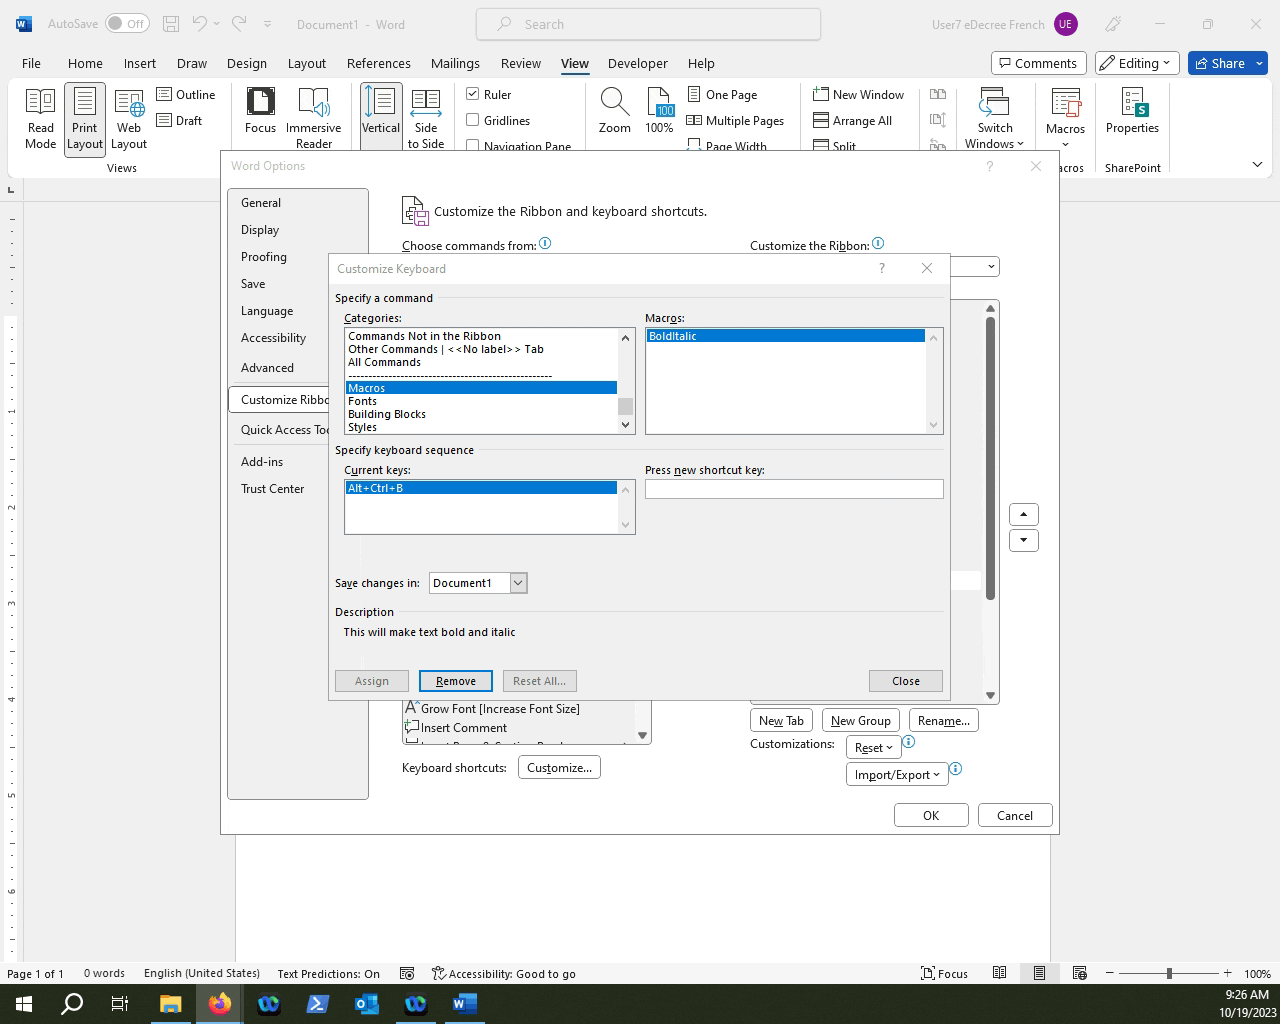Switch to the Review ribbon tab
The image size is (1280, 1024).
520,63
